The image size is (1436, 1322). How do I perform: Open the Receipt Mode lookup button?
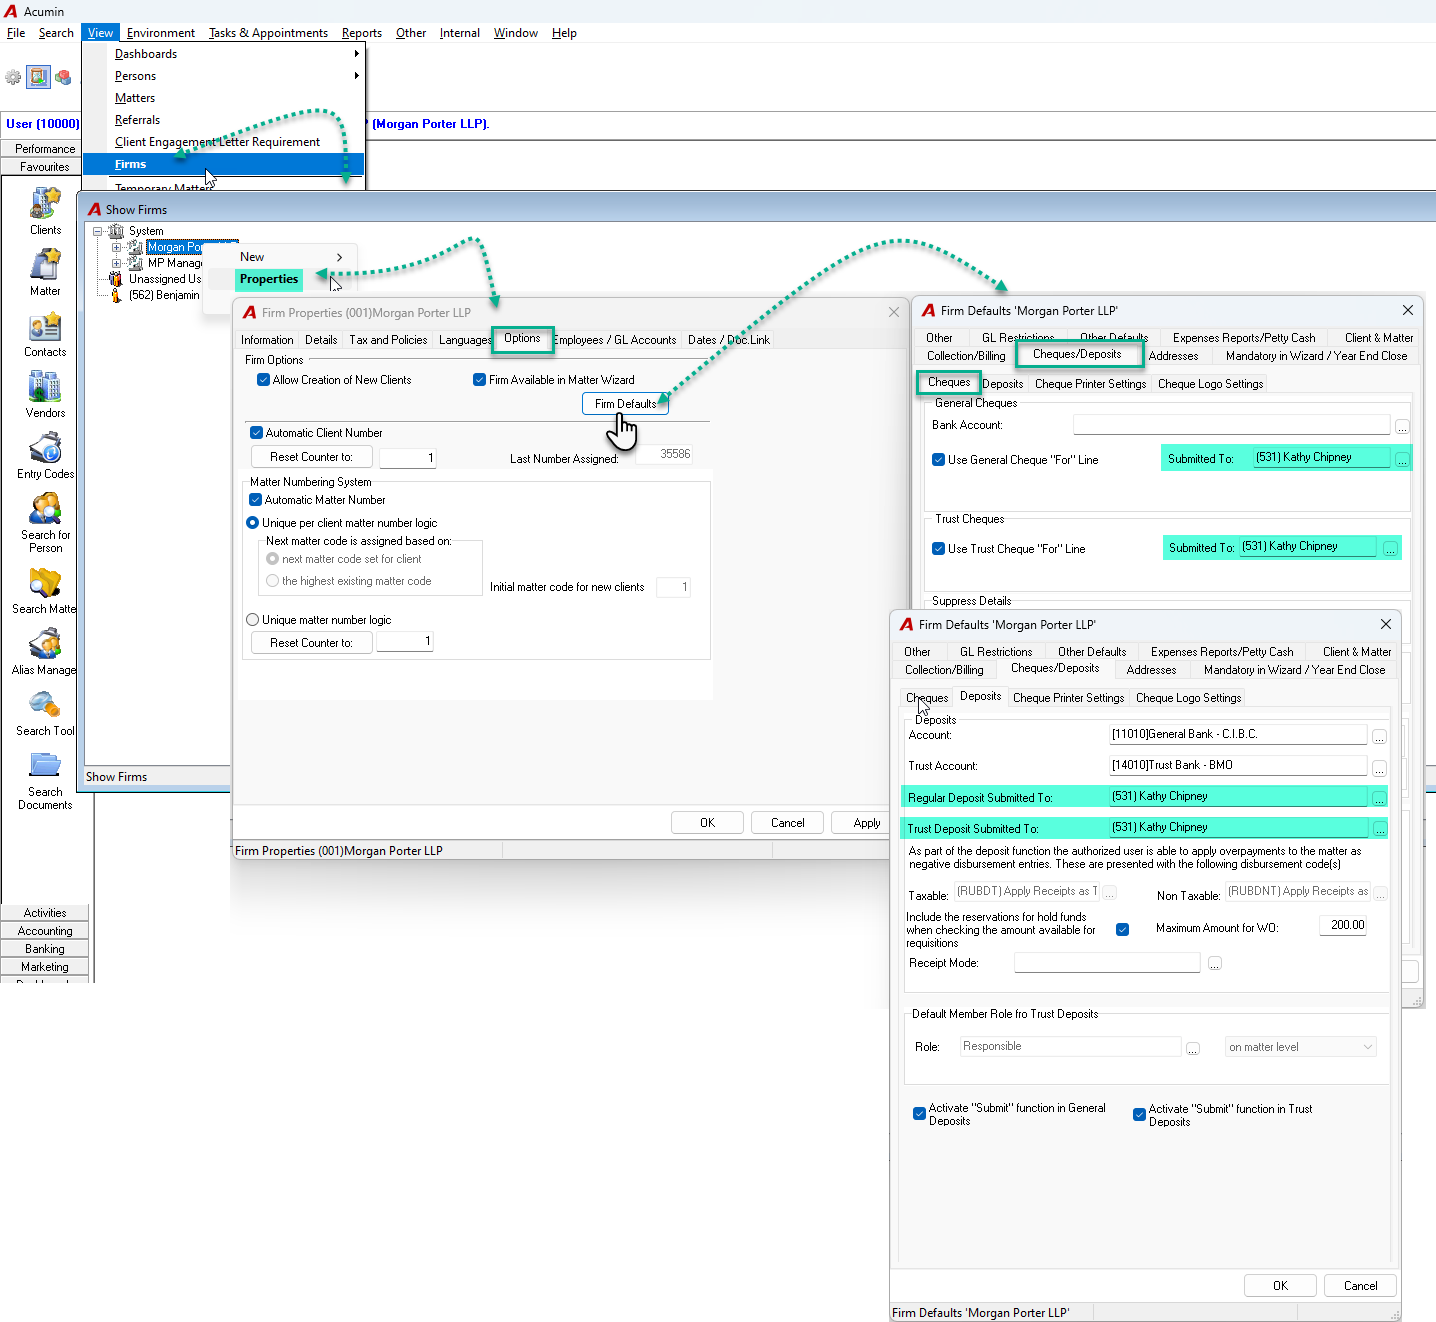click(x=1215, y=964)
